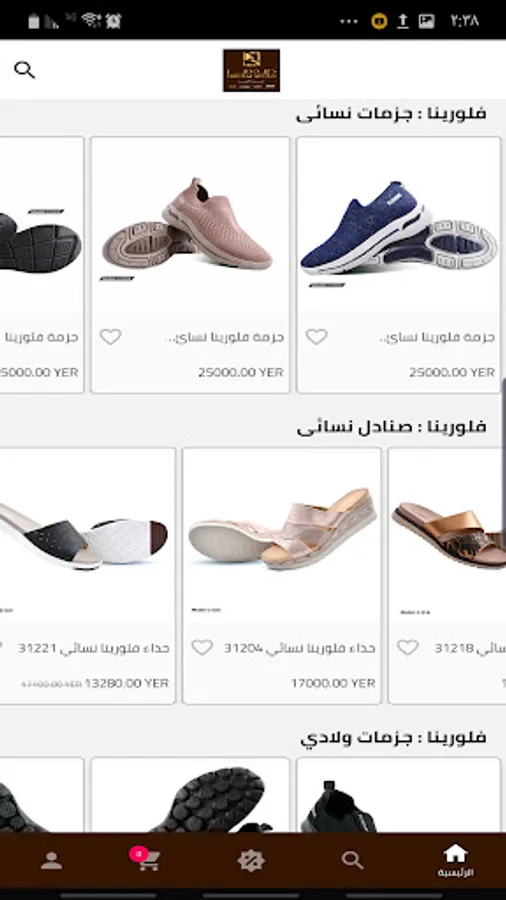Open product title حذاء فلورينا نسائي 31221
506x900 pixels.
(94, 648)
